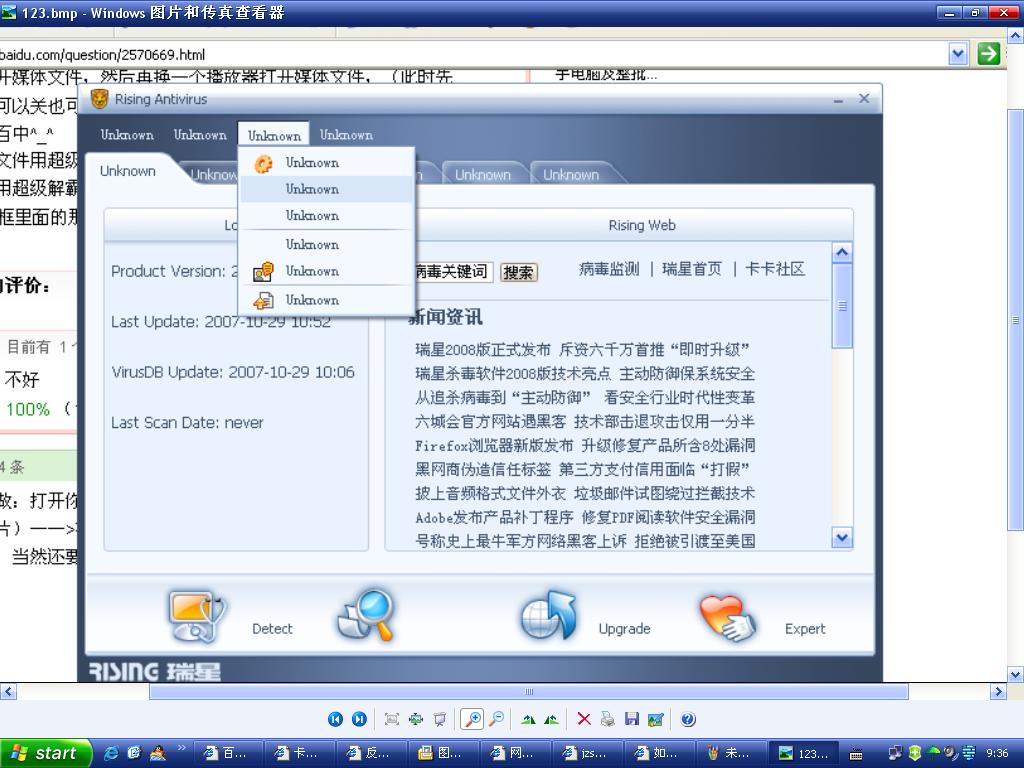Open the first Unknown menu in menu bar
This screenshot has height=768, width=1024.
(127, 135)
